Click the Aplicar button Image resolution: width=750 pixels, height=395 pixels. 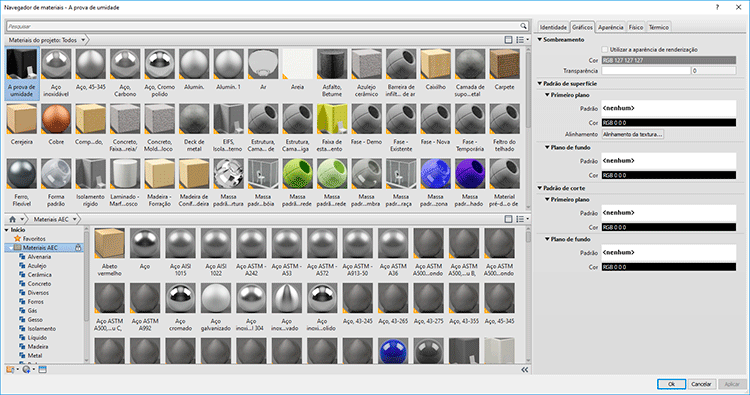(732, 384)
